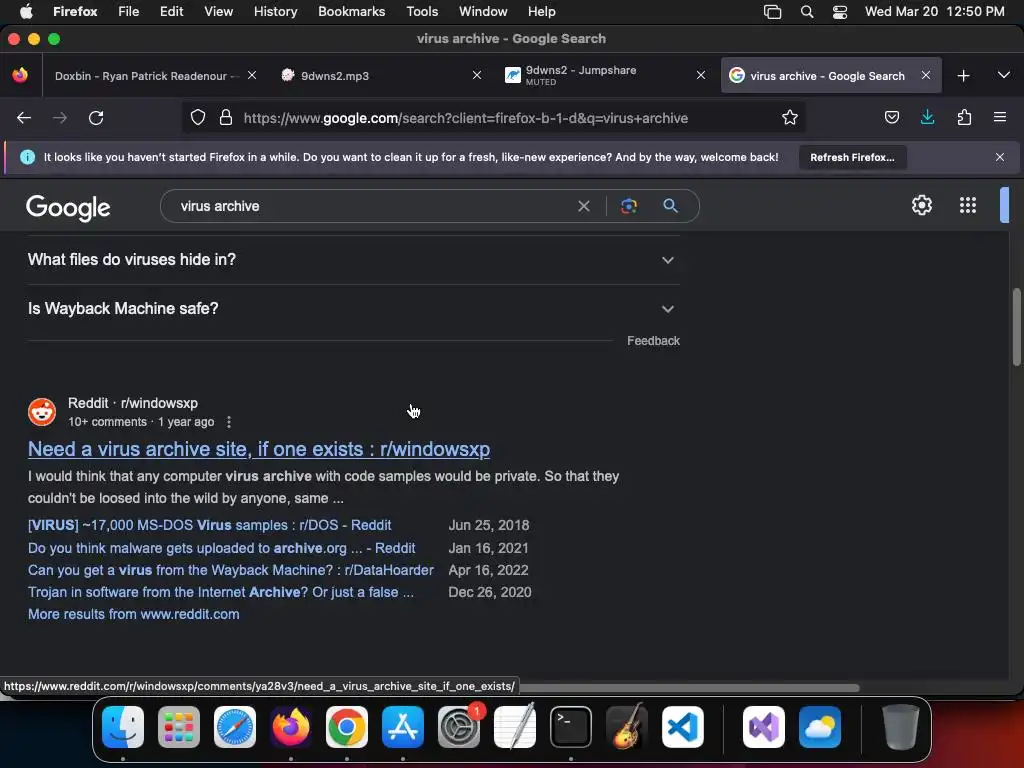This screenshot has height=768, width=1024.
Task: Click the horizontal scrollbar at page bottom
Action: [x=689, y=688]
